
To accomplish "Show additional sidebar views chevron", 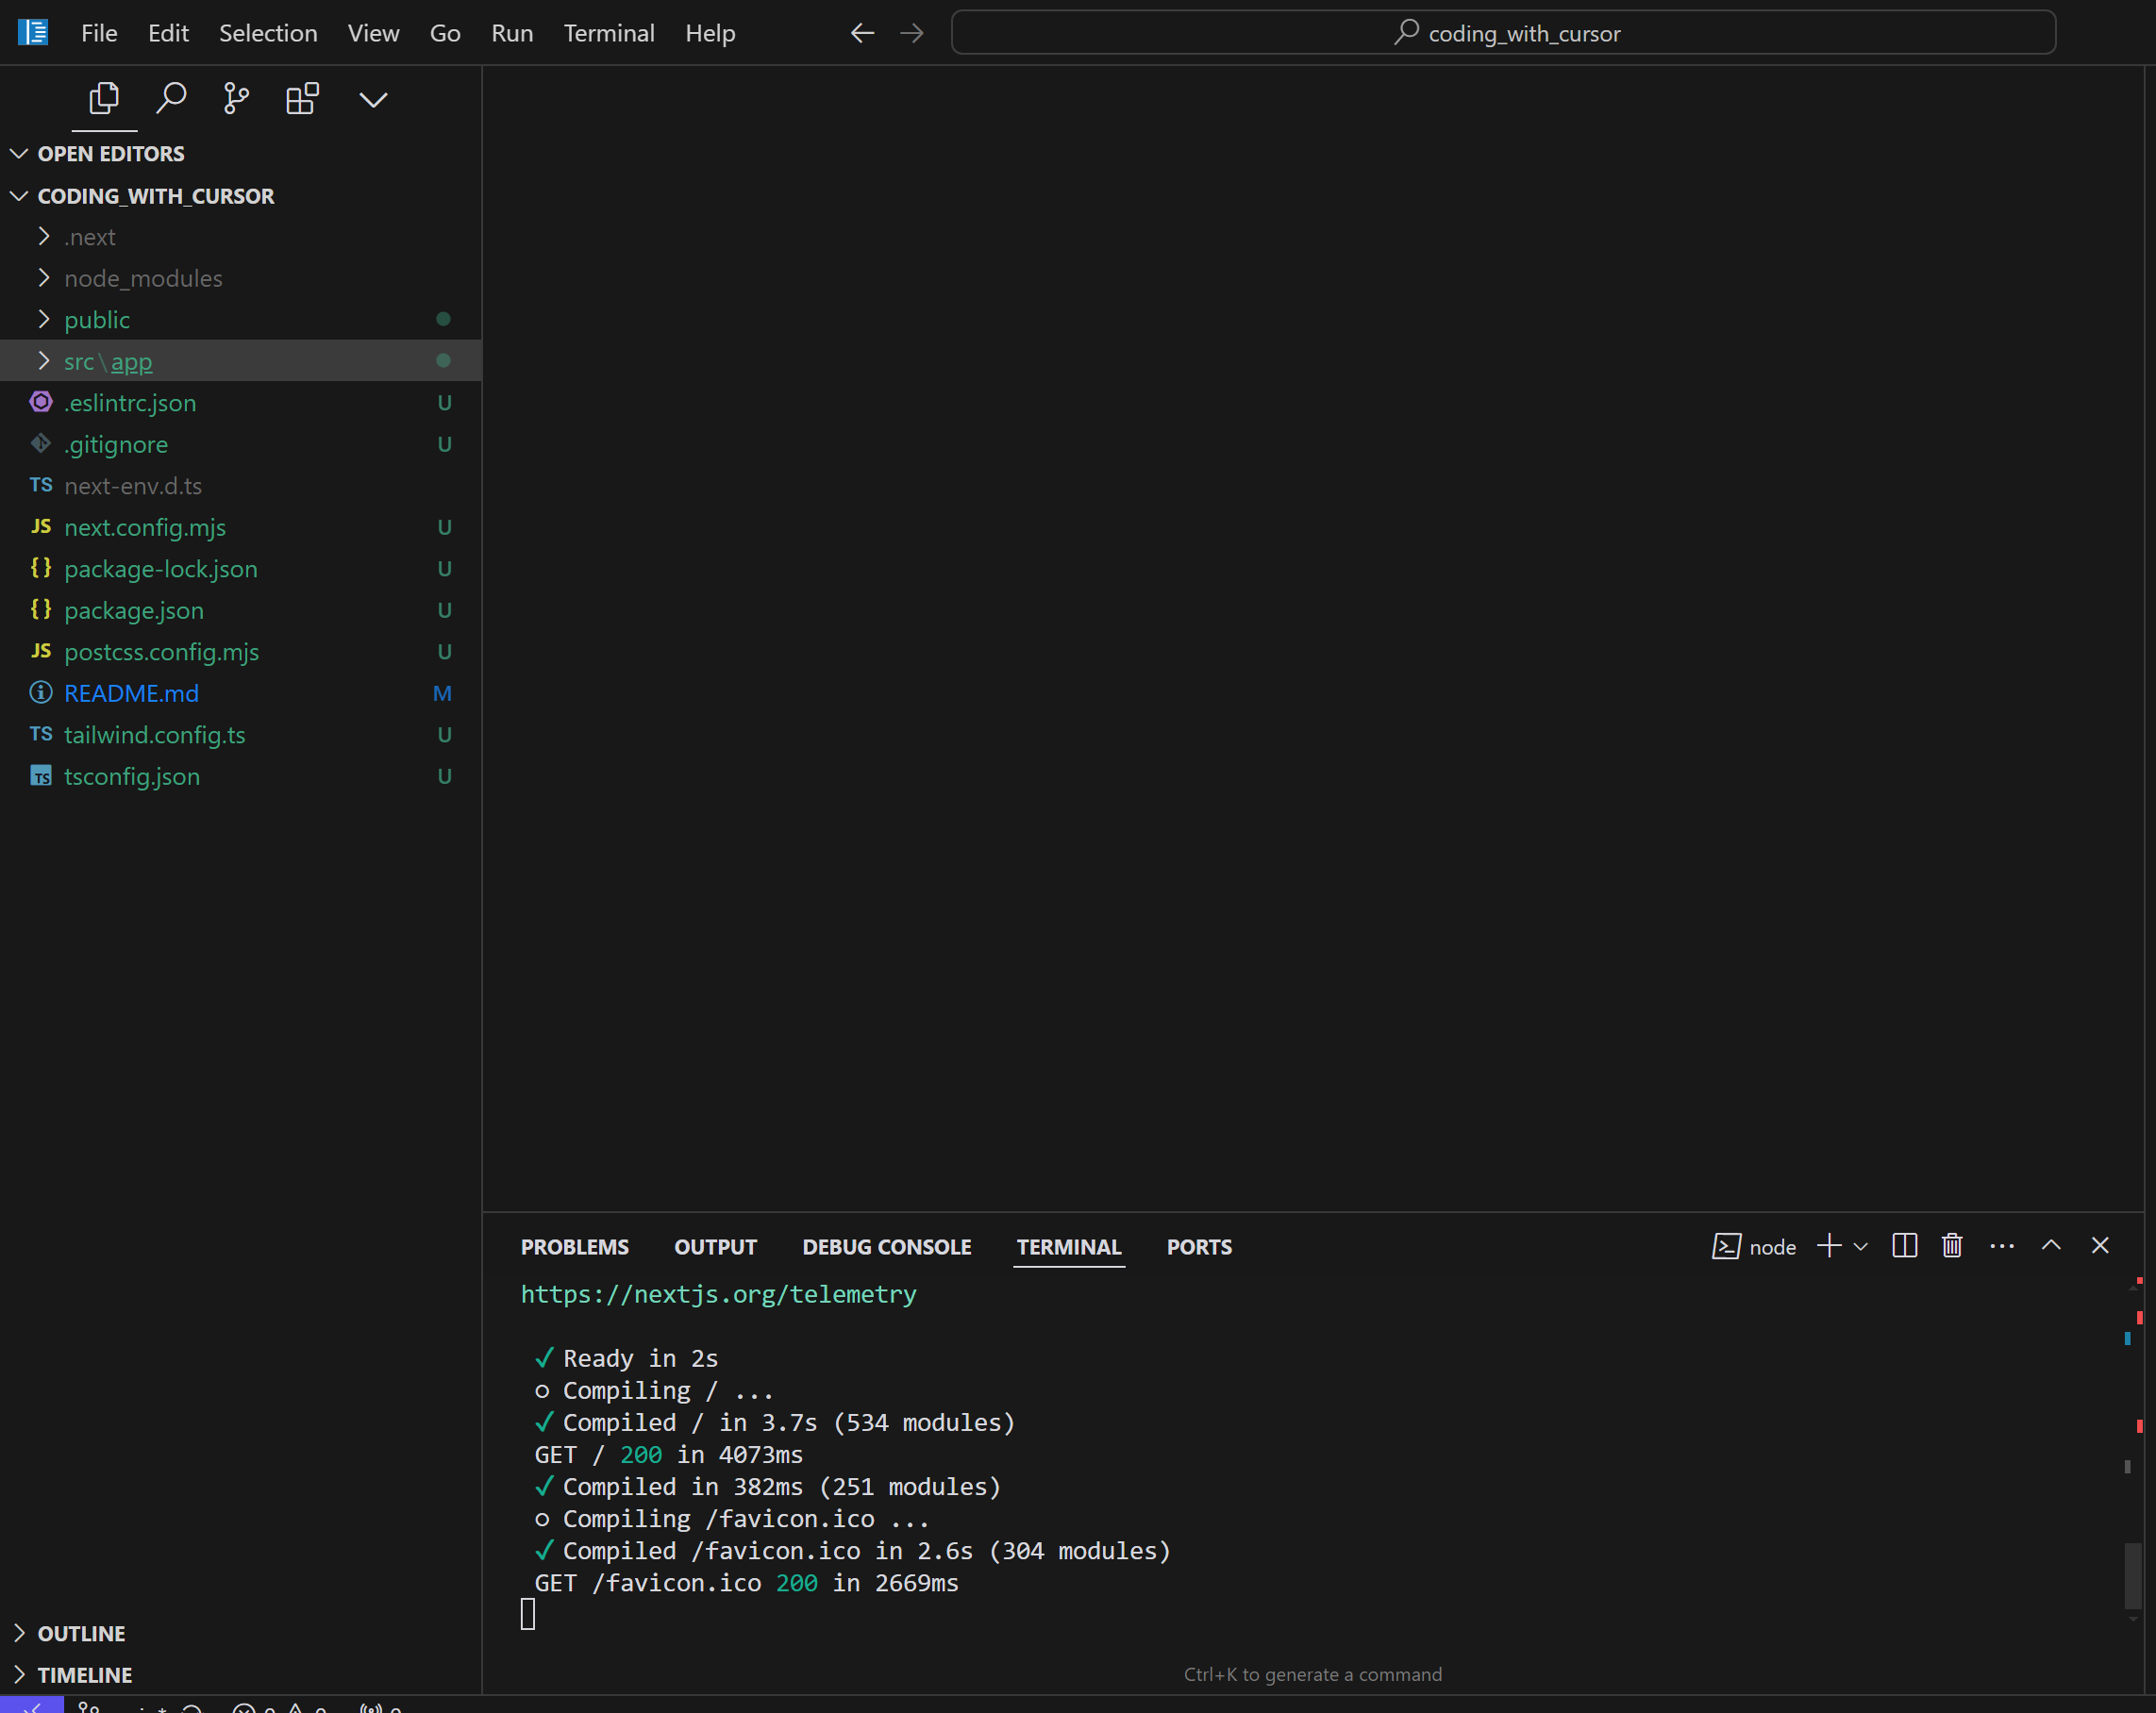I will point(373,99).
